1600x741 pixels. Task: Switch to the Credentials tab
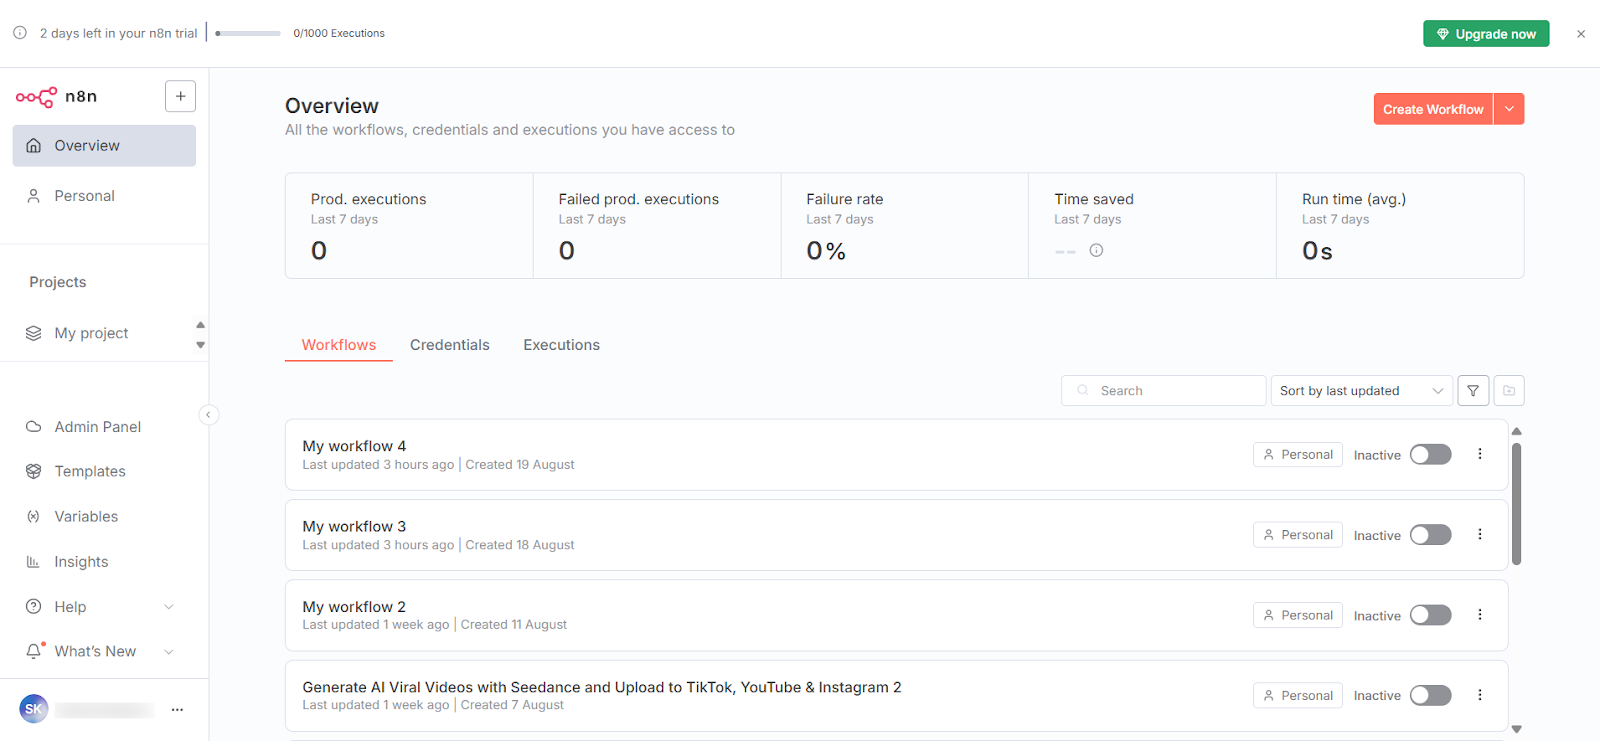tap(449, 345)
